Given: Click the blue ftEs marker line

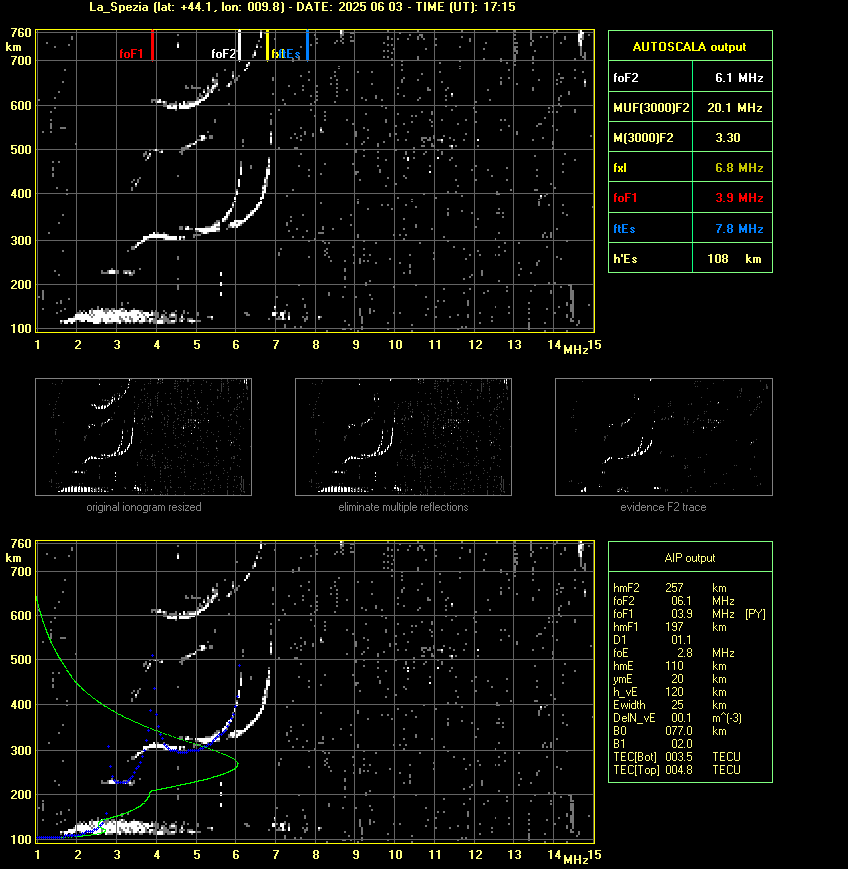Looking at the screenshot, I should pos(307,45).
